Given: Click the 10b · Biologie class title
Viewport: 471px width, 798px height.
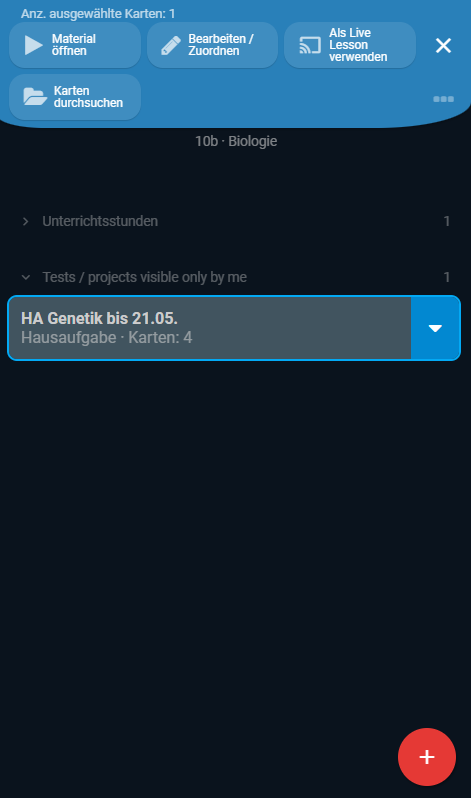Looking at the screenshot, I should pos(236,141).
